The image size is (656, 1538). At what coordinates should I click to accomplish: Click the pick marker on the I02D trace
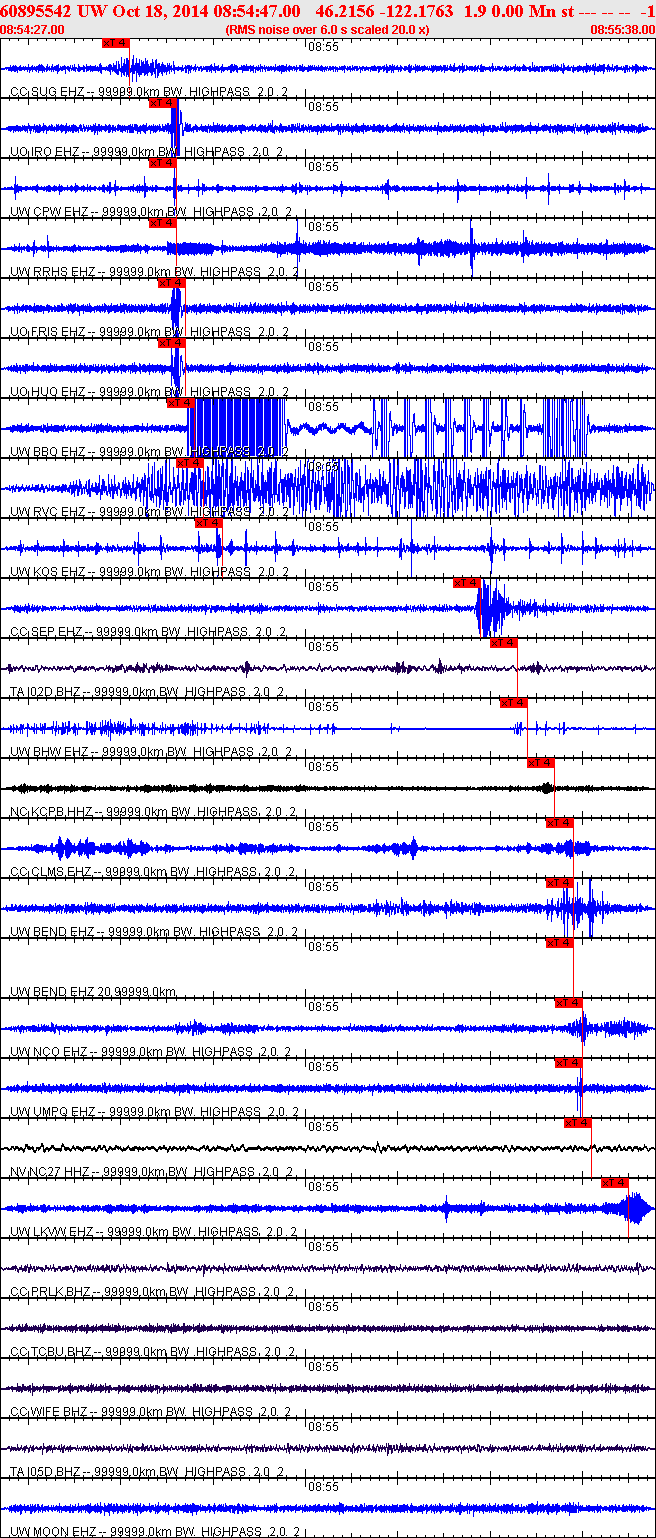point(503,643)
